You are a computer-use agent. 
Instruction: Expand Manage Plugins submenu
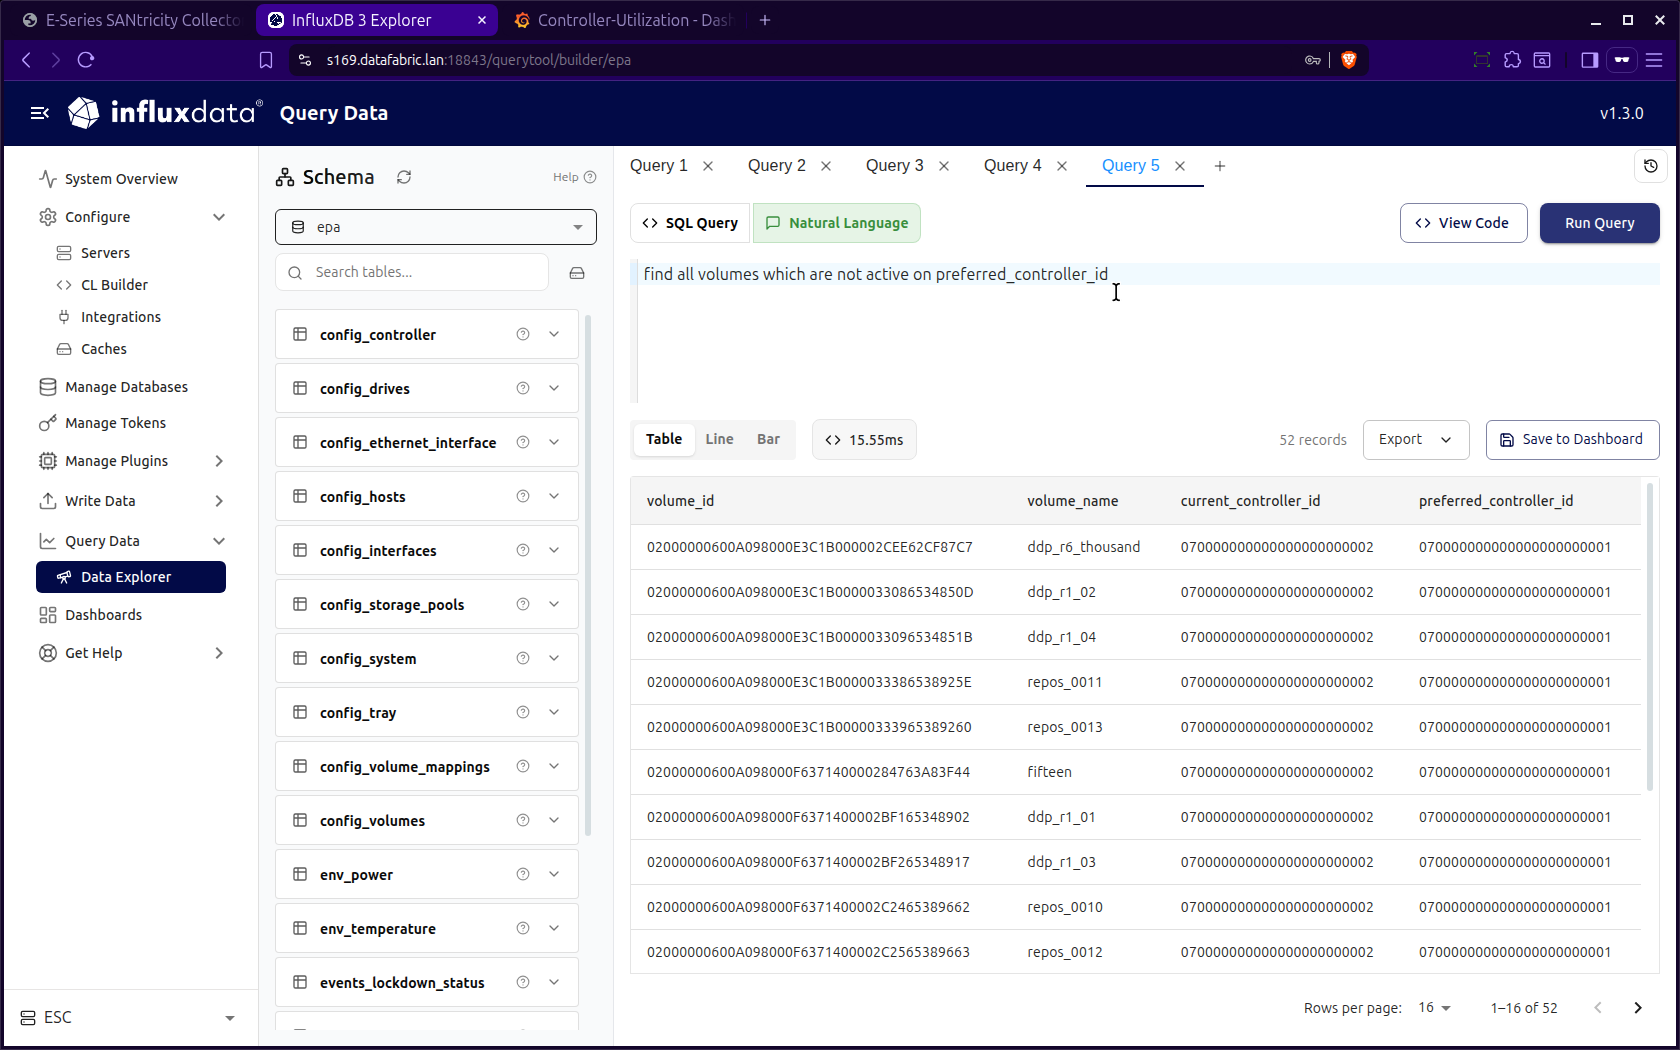[219, 461]
